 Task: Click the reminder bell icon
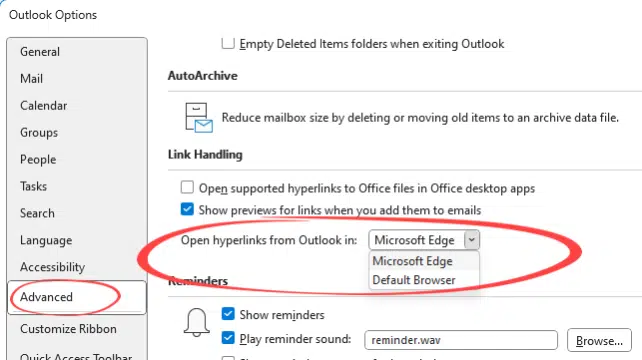(197, 322)
